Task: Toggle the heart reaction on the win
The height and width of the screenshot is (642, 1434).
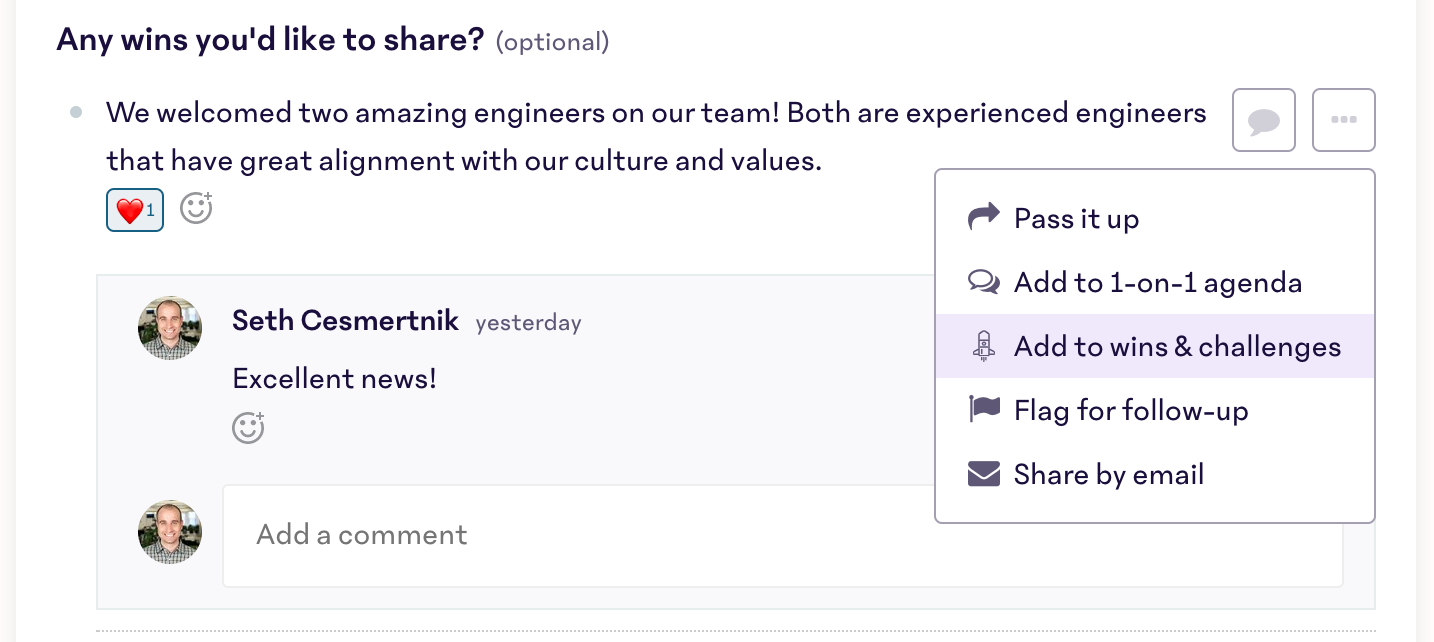Action: point(135,211)
